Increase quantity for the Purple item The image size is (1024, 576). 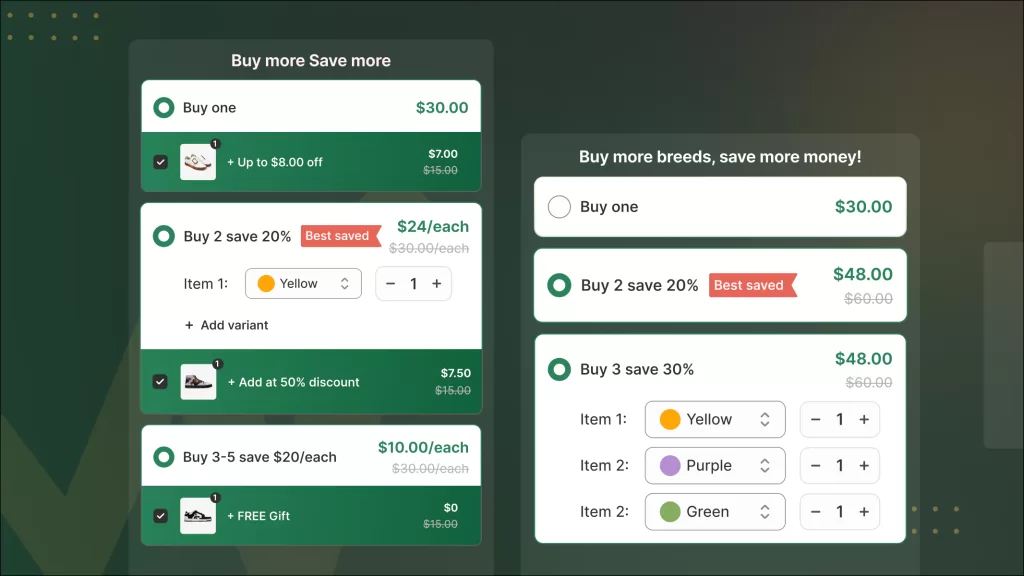(864, 466)
